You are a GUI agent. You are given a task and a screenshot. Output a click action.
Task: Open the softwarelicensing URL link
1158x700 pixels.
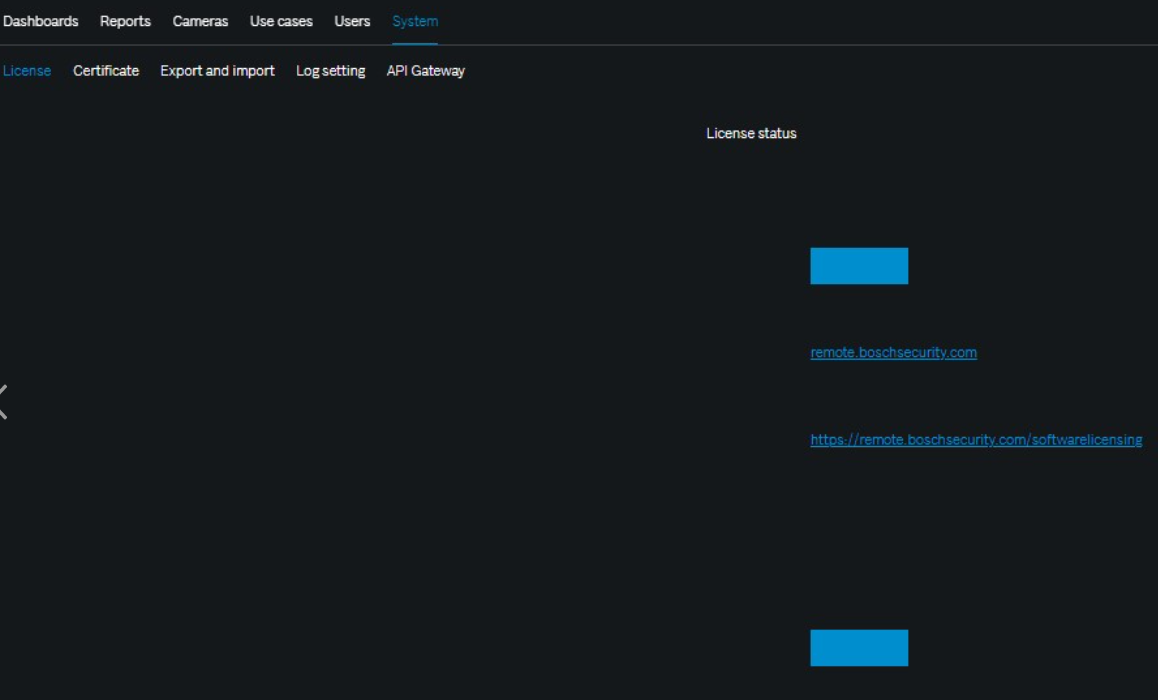click(976, 440)
